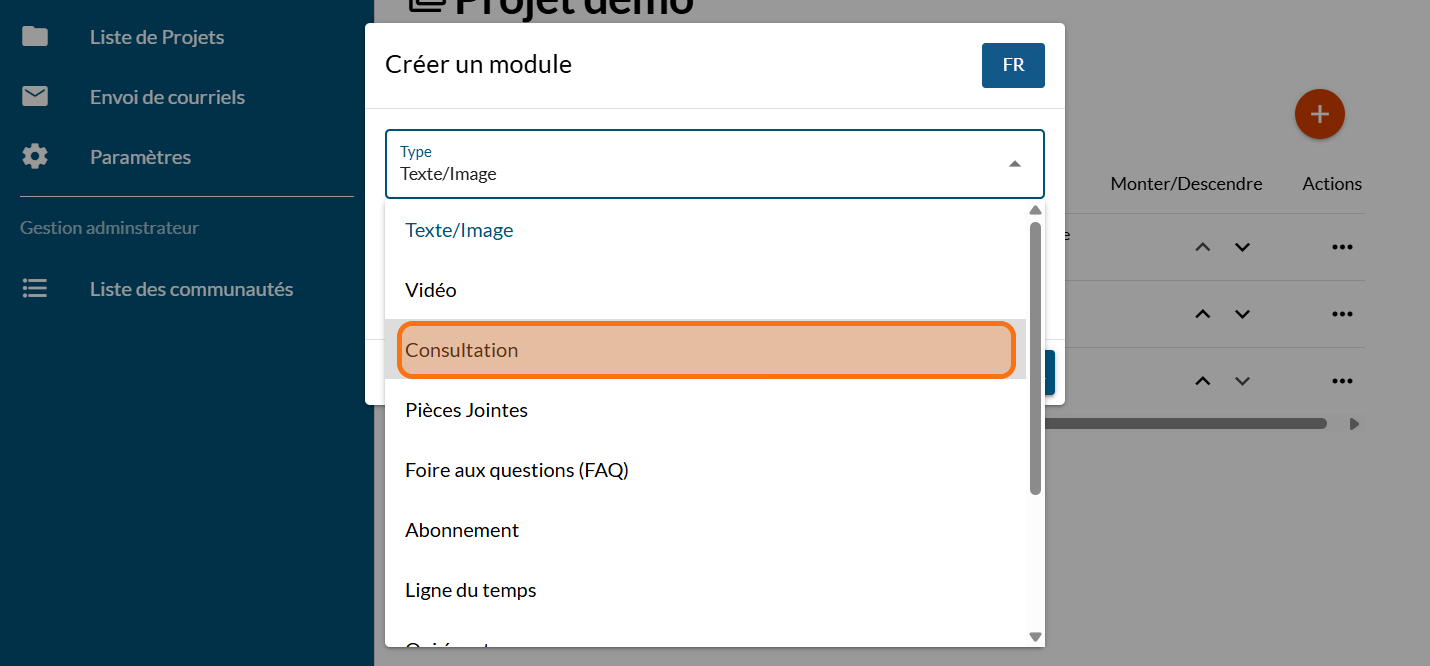This screenshot has height=666, width=1430.
Task: Move the third row module up
Action: coord(1203,381)
